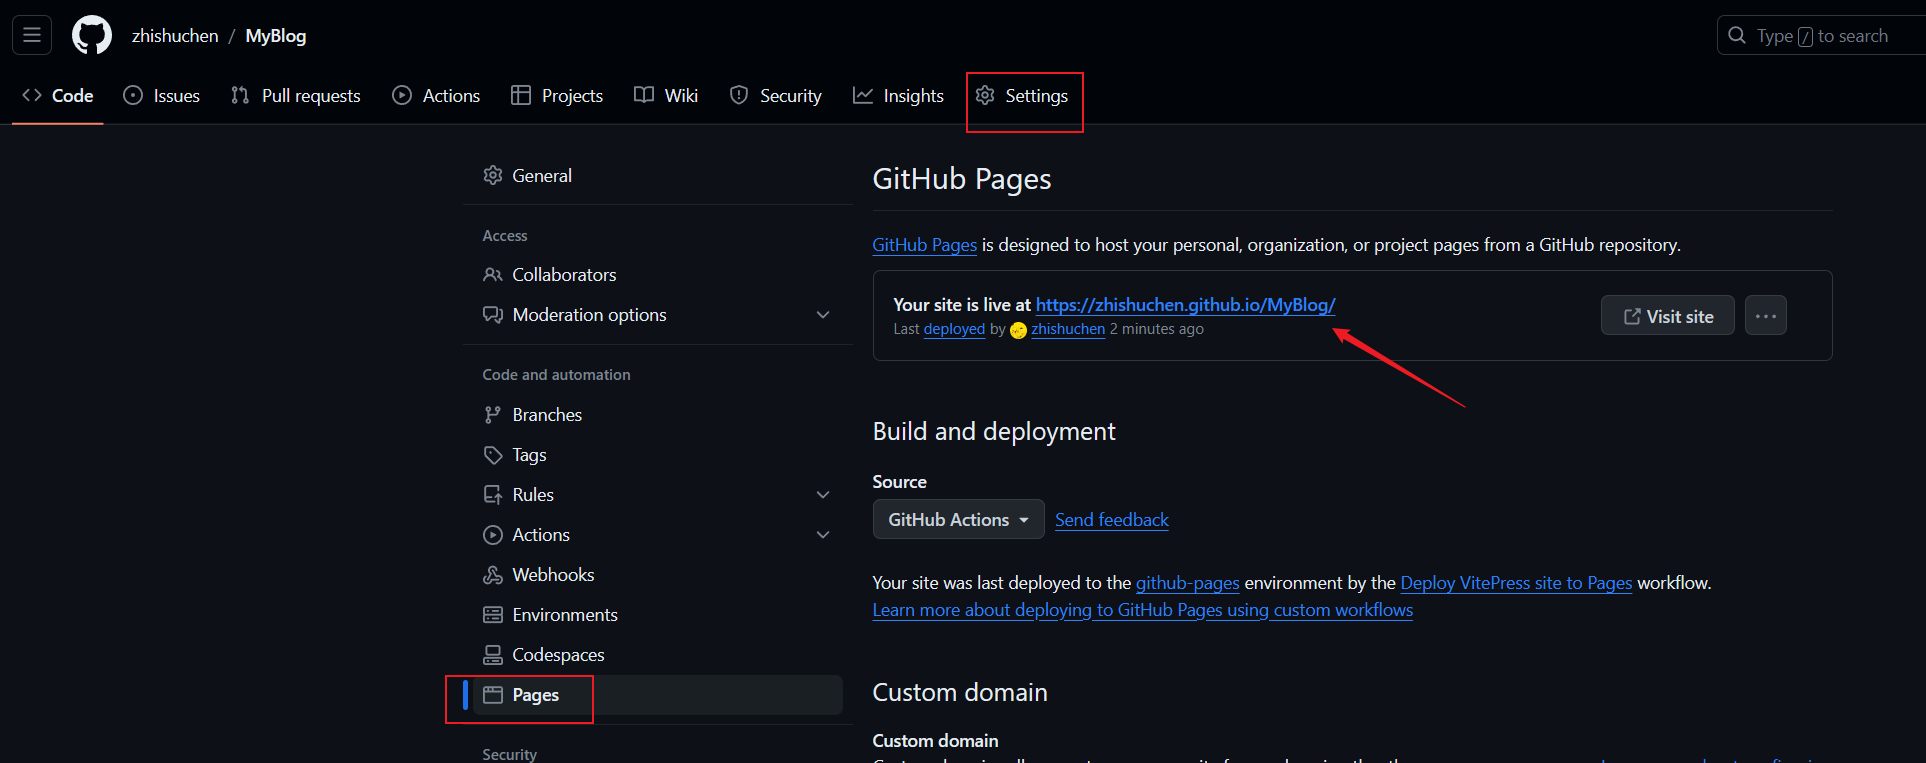Image resolution: width=1926 pixels, height=763 pixels.
Task: Expand the Moderation options chevron
Action: tap(823, 315)
